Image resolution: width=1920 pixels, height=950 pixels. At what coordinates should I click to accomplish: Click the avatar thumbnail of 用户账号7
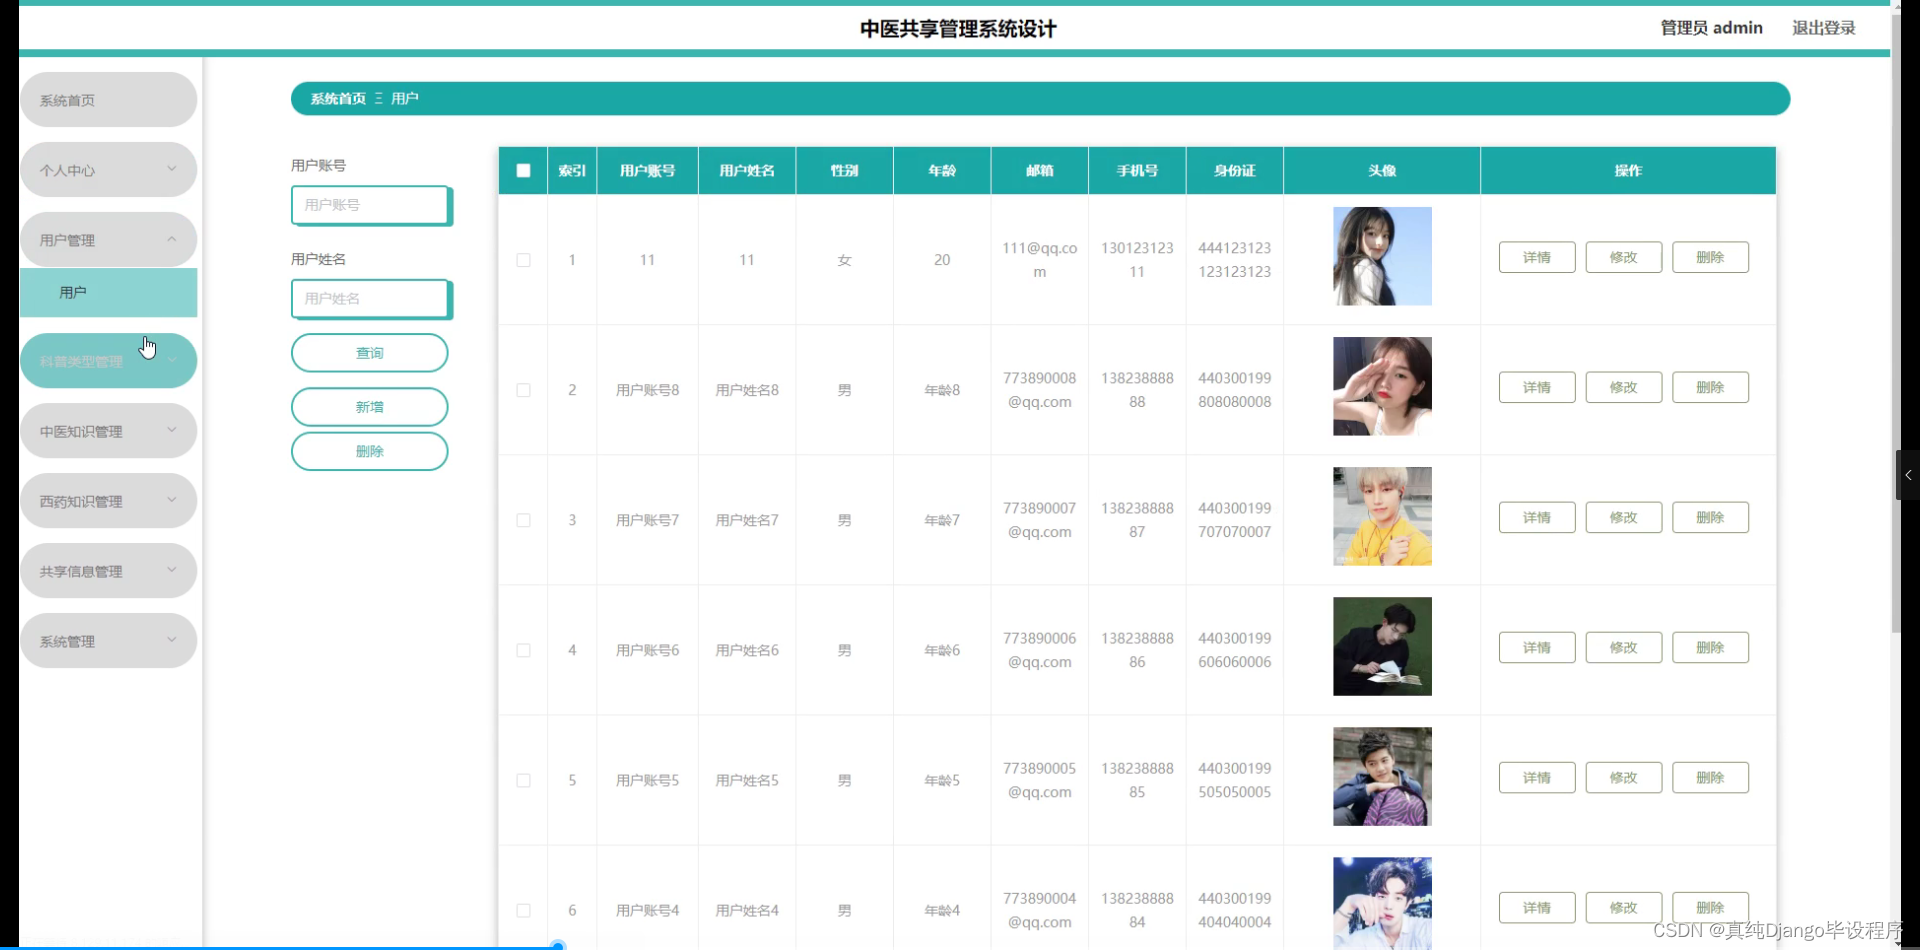point(1381,516)
